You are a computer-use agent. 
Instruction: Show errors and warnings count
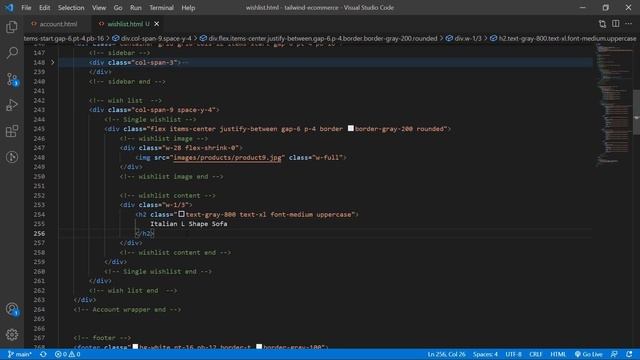(67, 354)
